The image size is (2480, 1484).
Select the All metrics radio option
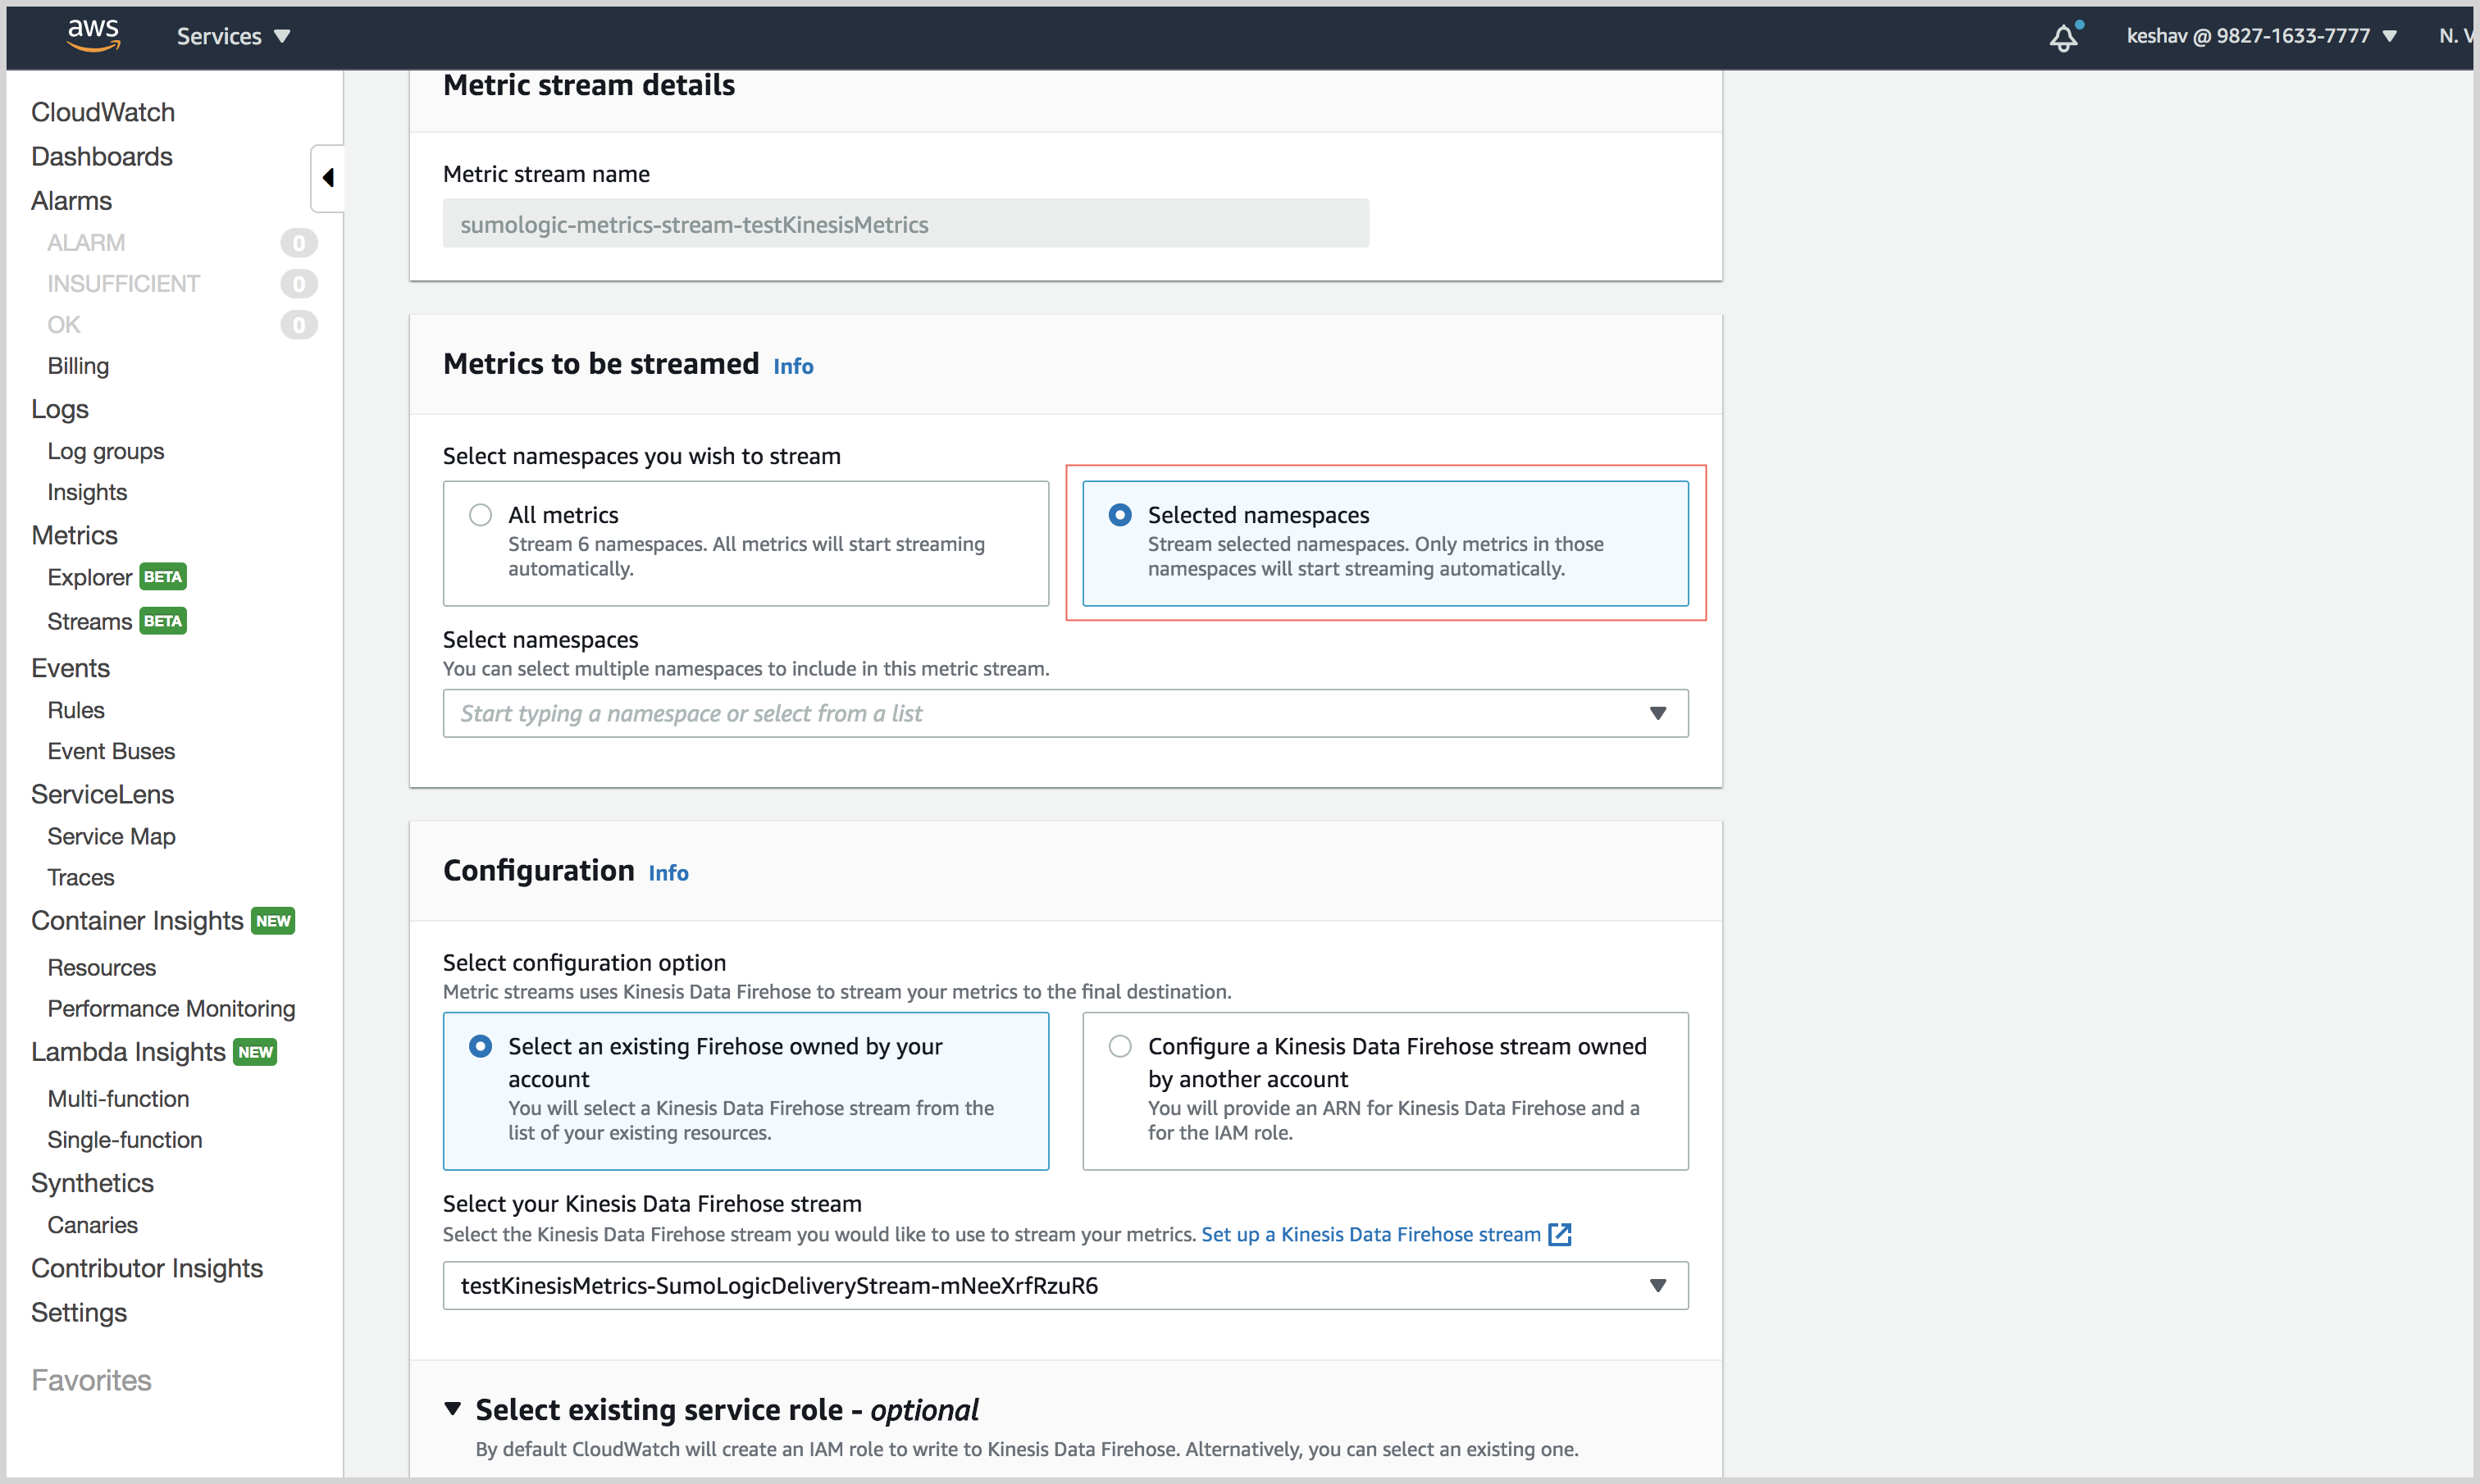click(480, 515)
